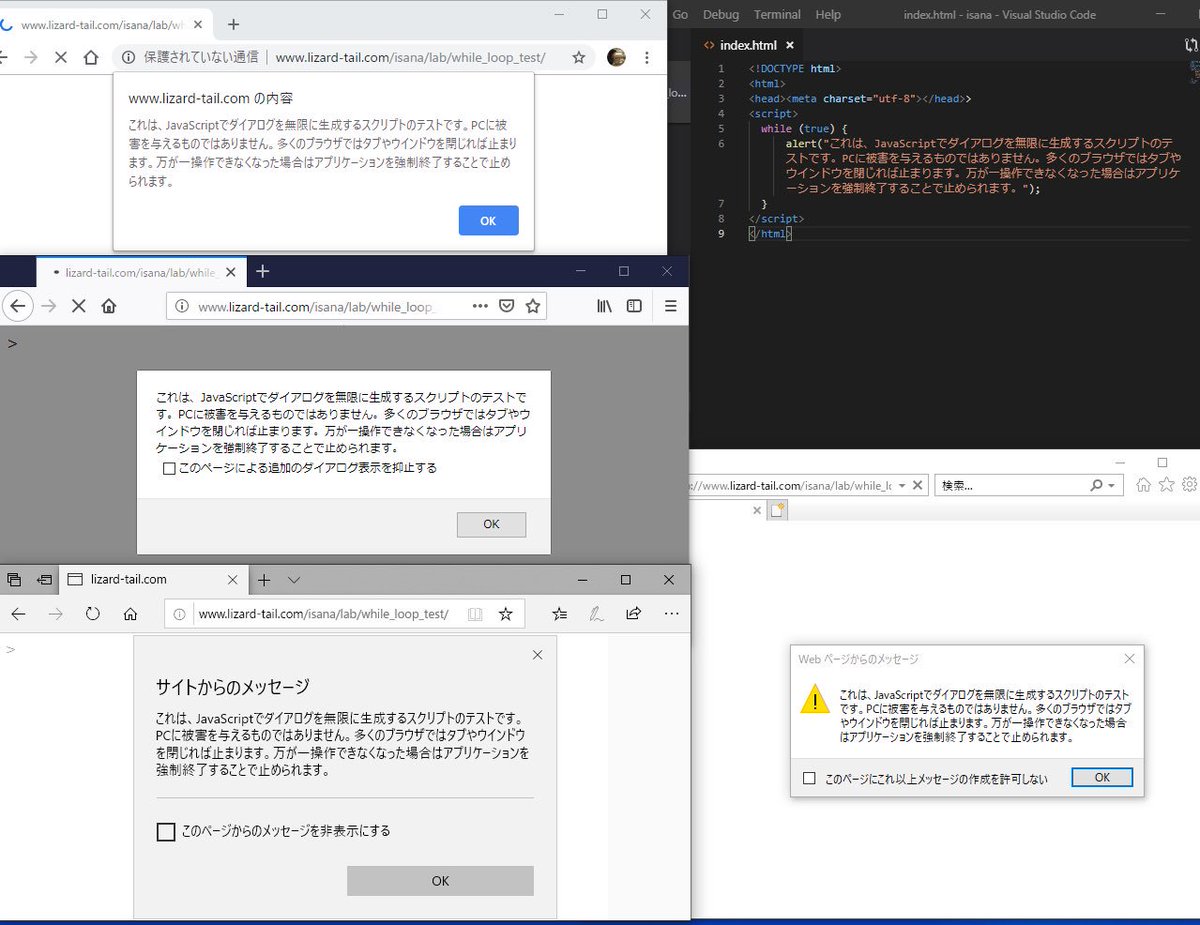1200x925 pixels.
Task: Open the Terminal menu in VS Code
Action: point(777,14)
